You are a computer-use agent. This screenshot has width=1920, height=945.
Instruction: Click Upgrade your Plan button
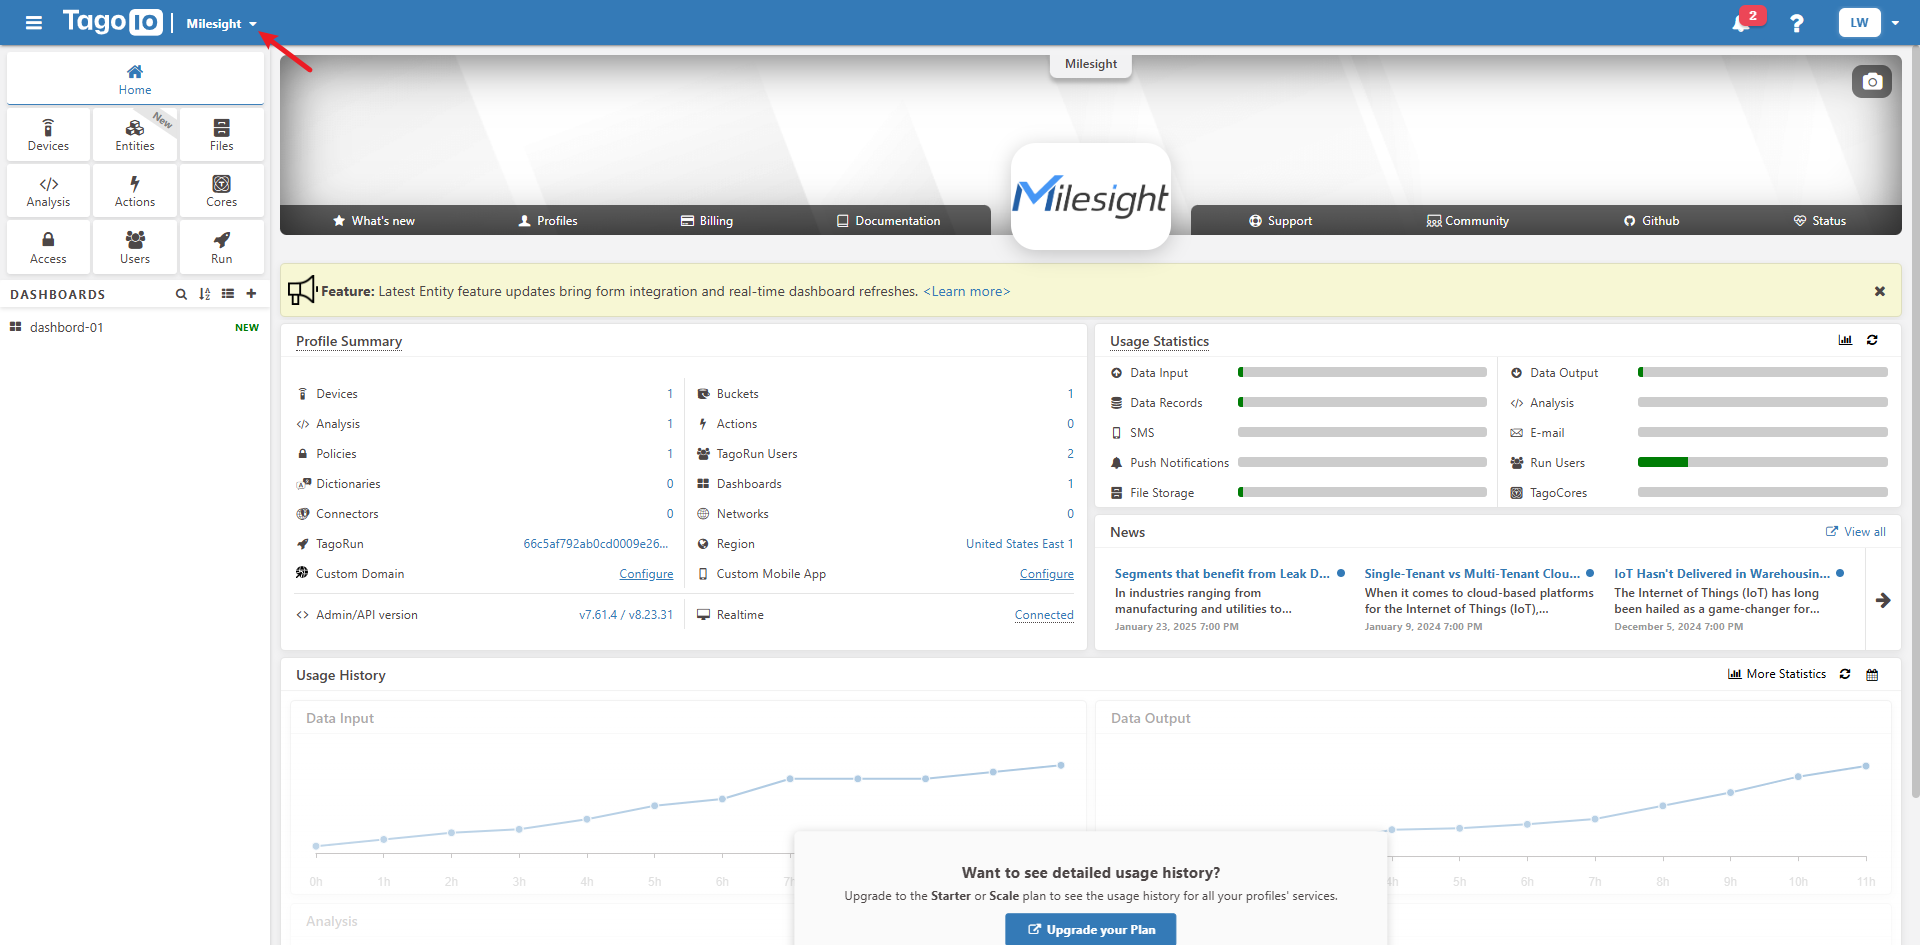click(x=1091, y=930)
